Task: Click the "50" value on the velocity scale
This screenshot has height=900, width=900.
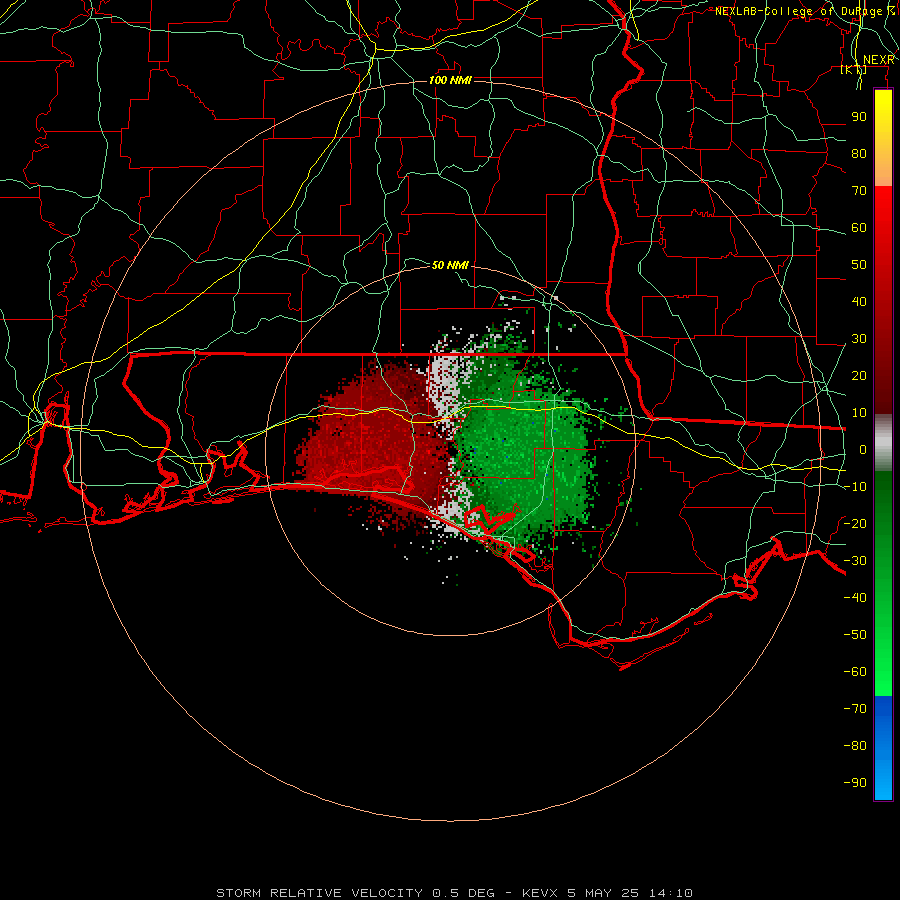Action: coord(859,265)
